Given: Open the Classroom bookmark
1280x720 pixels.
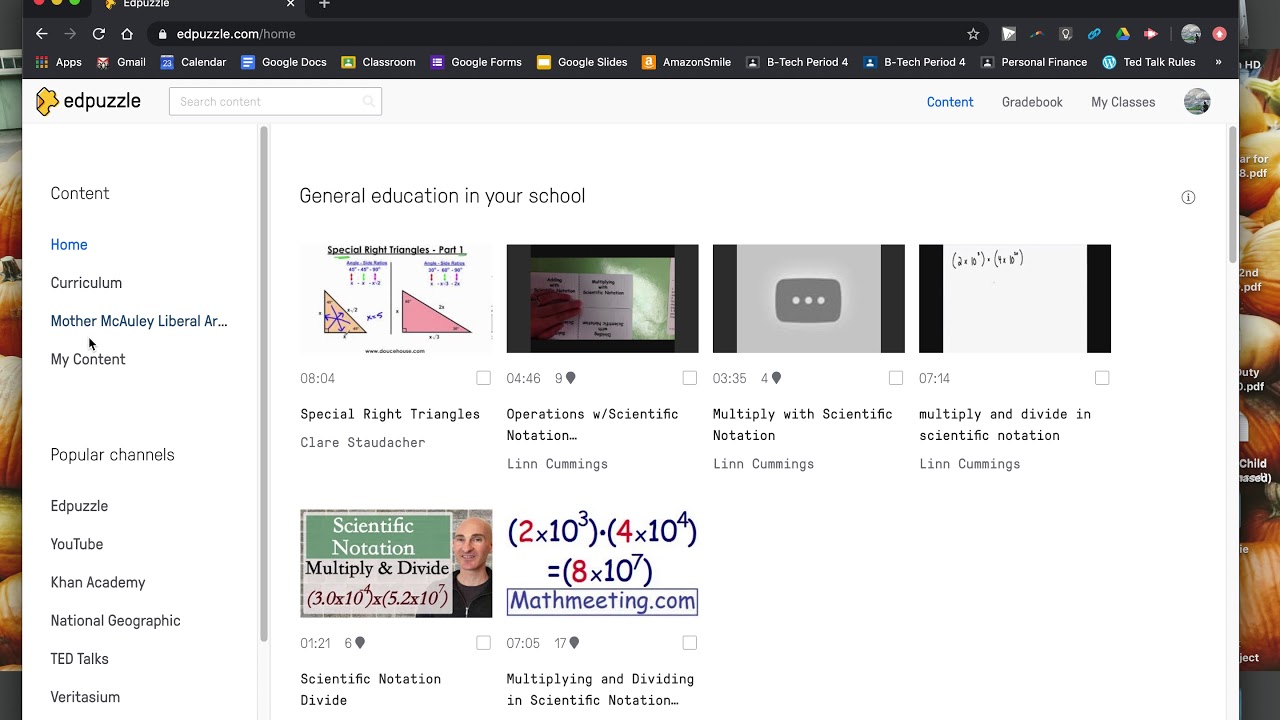Looking at the screenshot, I should pyautogui.click(x=378, y=62).
